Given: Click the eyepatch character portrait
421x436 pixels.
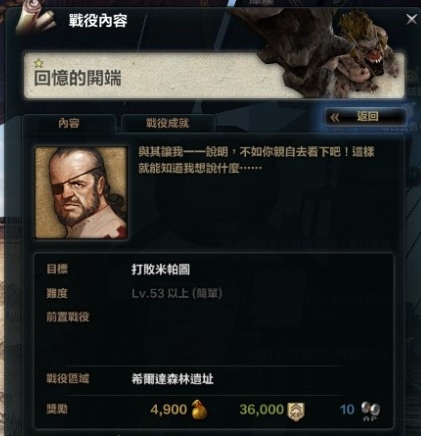Looking at the screenshot, I should (x=81, y=193).
